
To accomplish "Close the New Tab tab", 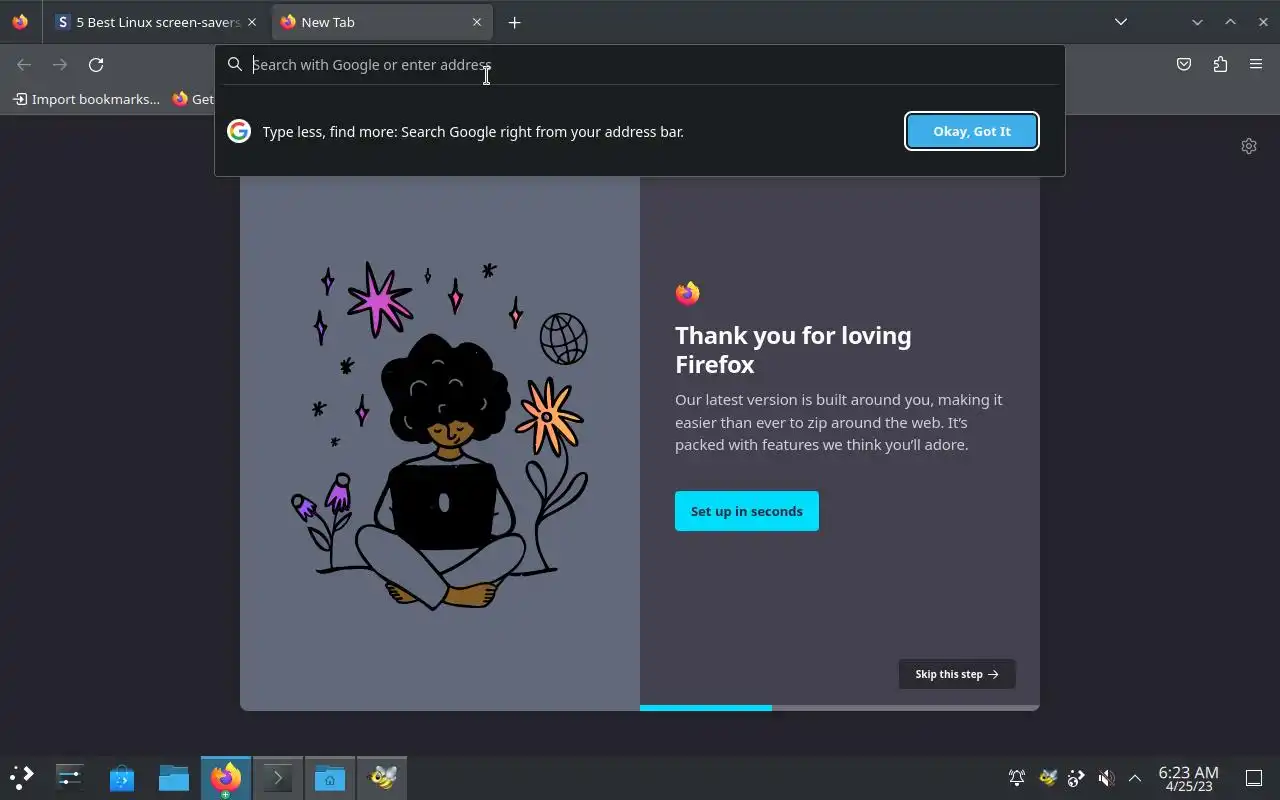I will (x=477, y=22).
